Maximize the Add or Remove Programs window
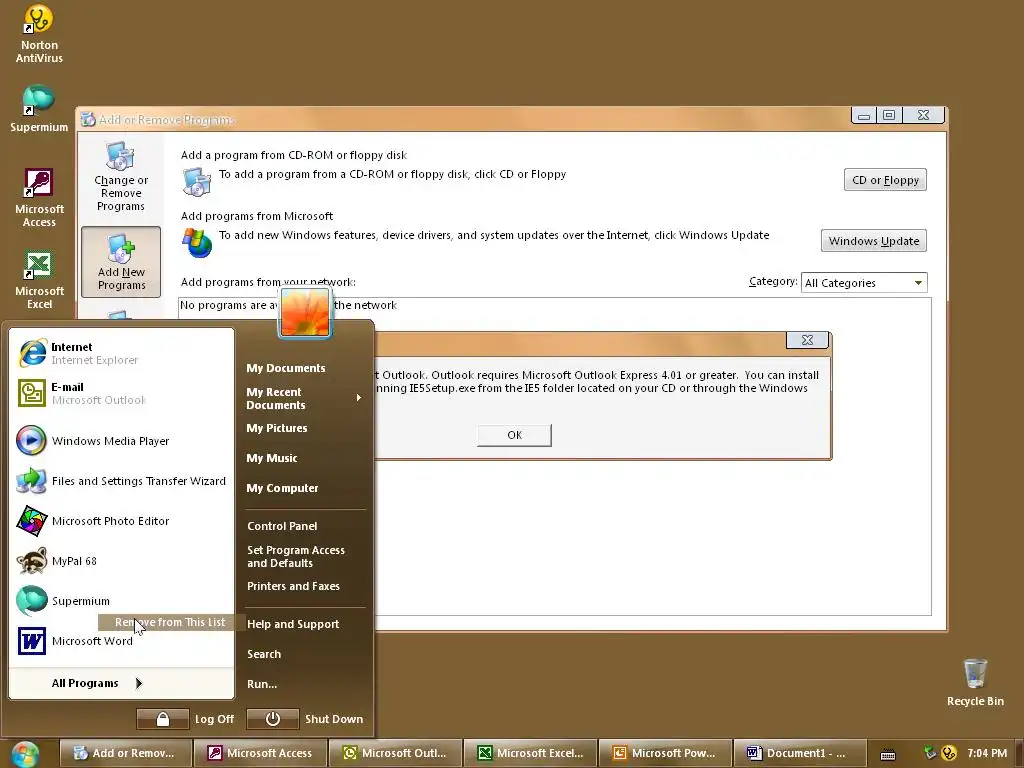 (x=889, y=116)
